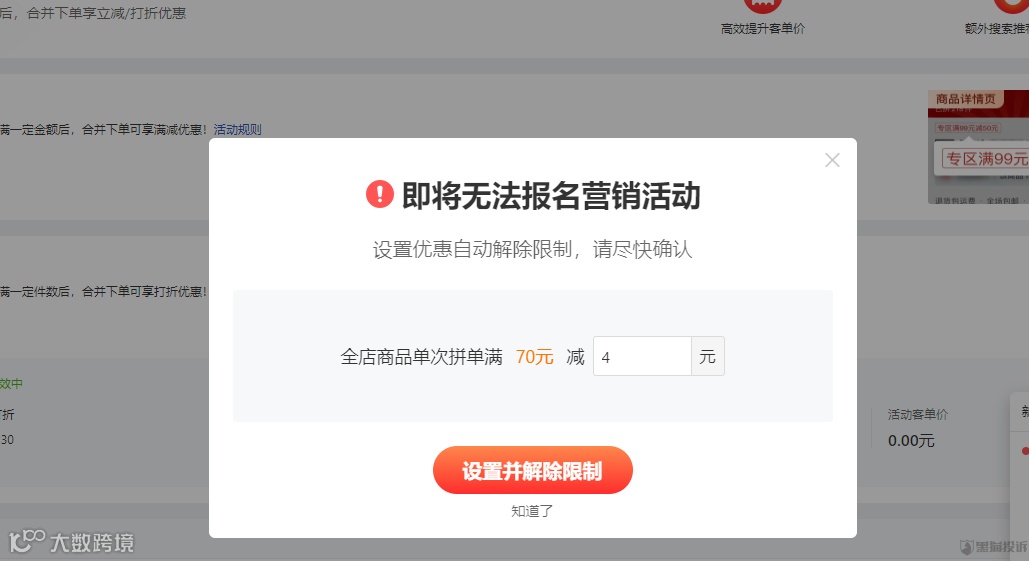
Task: Click the 设置优惠自动解除限制 subtitle text
Action: click(472, 249)
